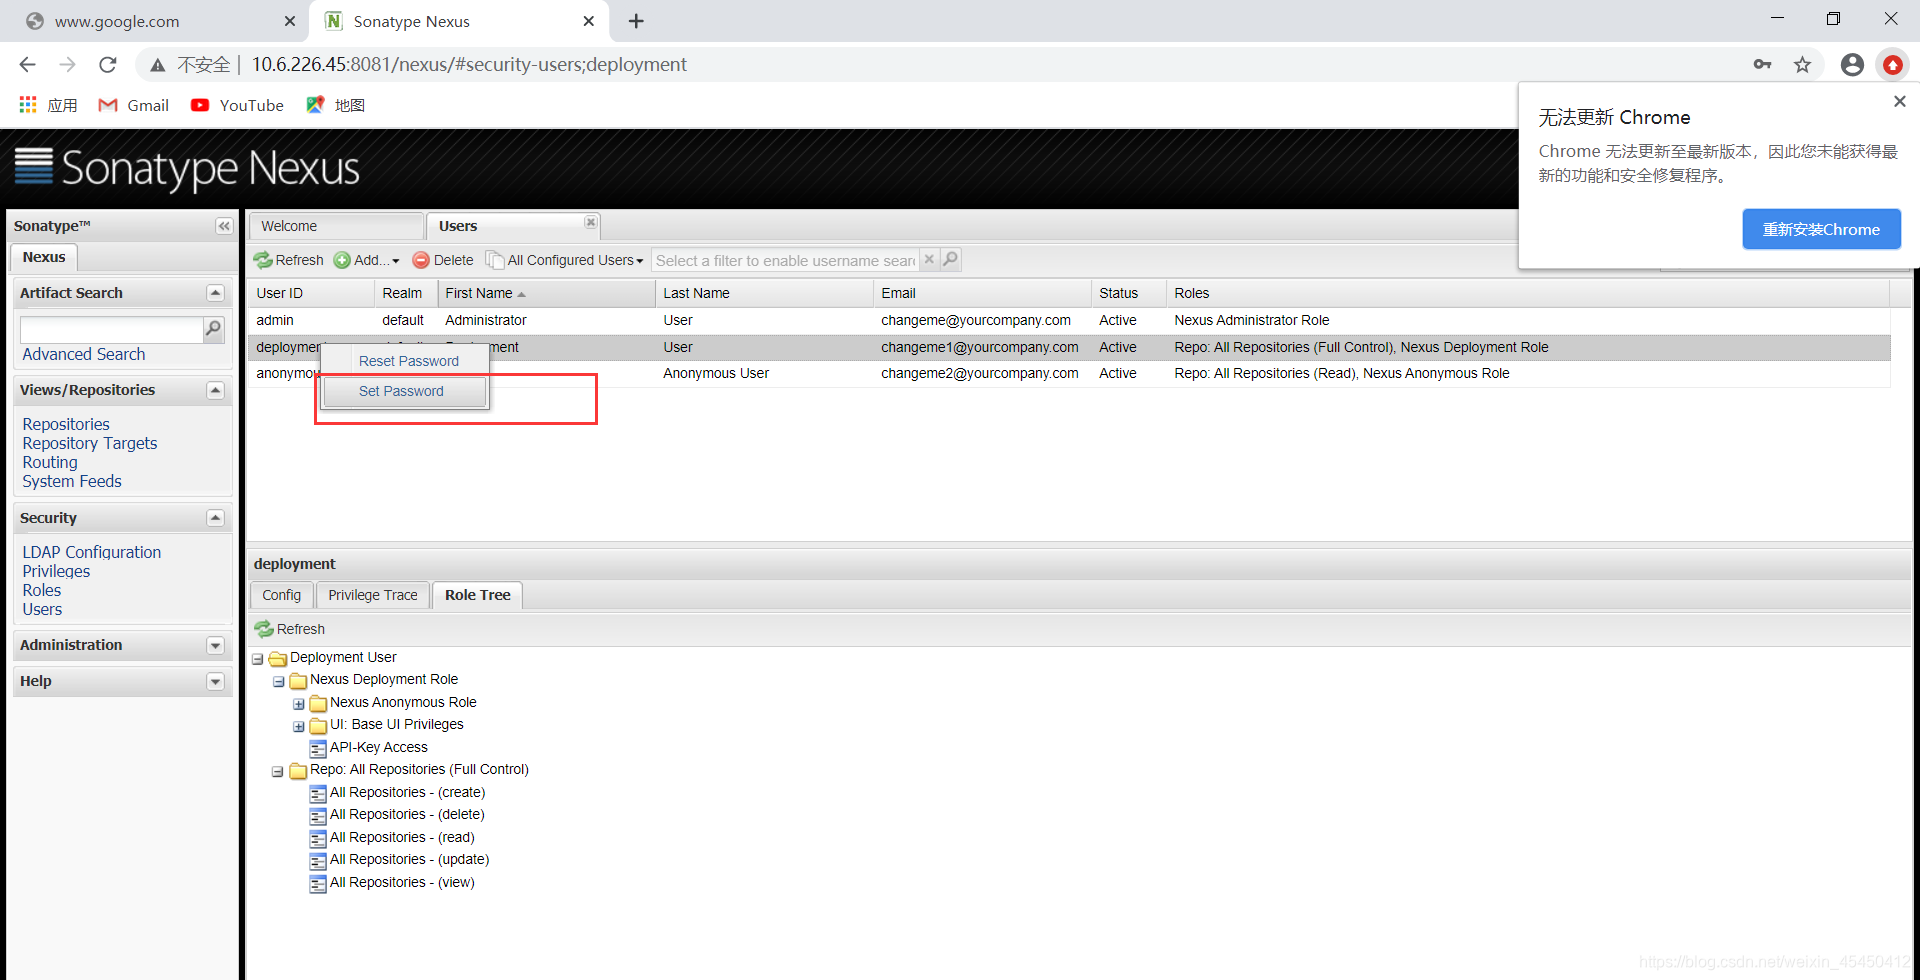Viewport: 1920px width, 980px height.
Task: Bookmark this page with star icon
Action: [1802, 65]
